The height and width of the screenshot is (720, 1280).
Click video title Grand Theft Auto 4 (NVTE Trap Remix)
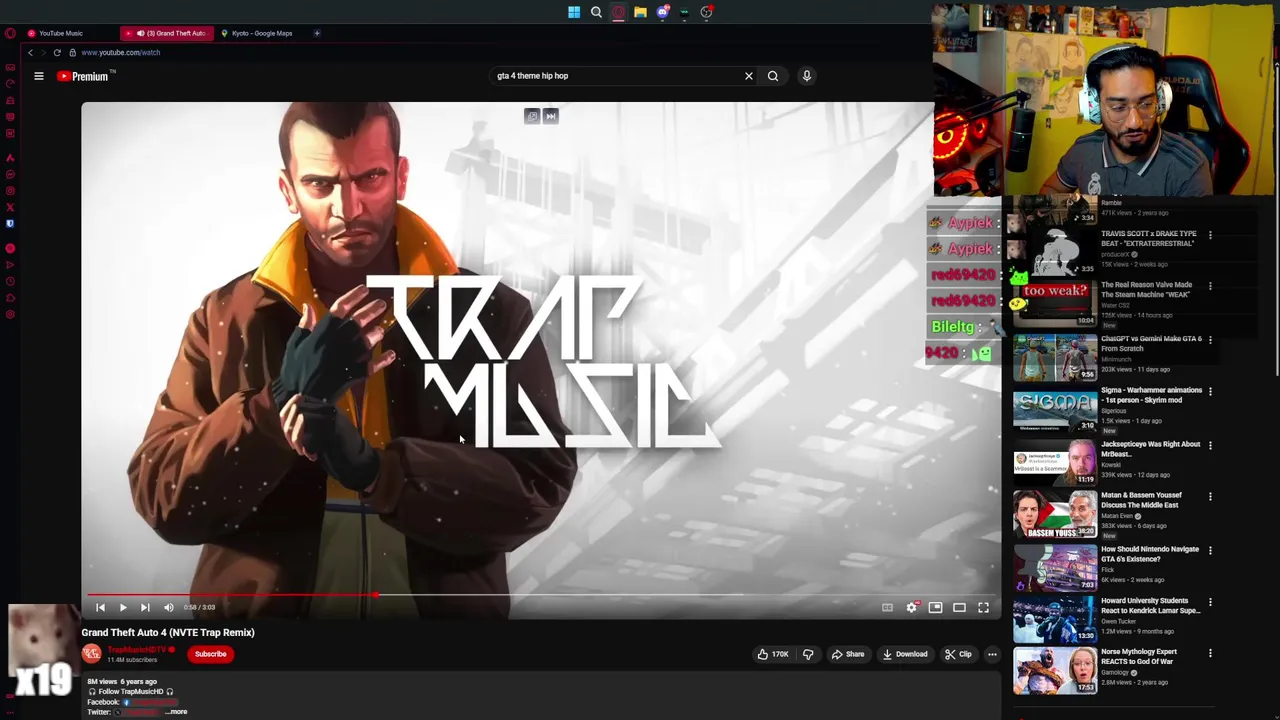pyautogui.click(x=168, y=633)
